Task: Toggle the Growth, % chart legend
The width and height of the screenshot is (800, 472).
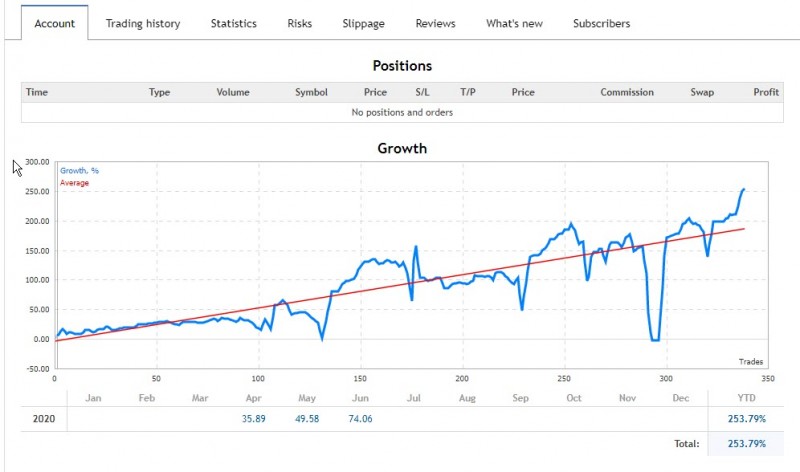Action: [x=79, y=171]
